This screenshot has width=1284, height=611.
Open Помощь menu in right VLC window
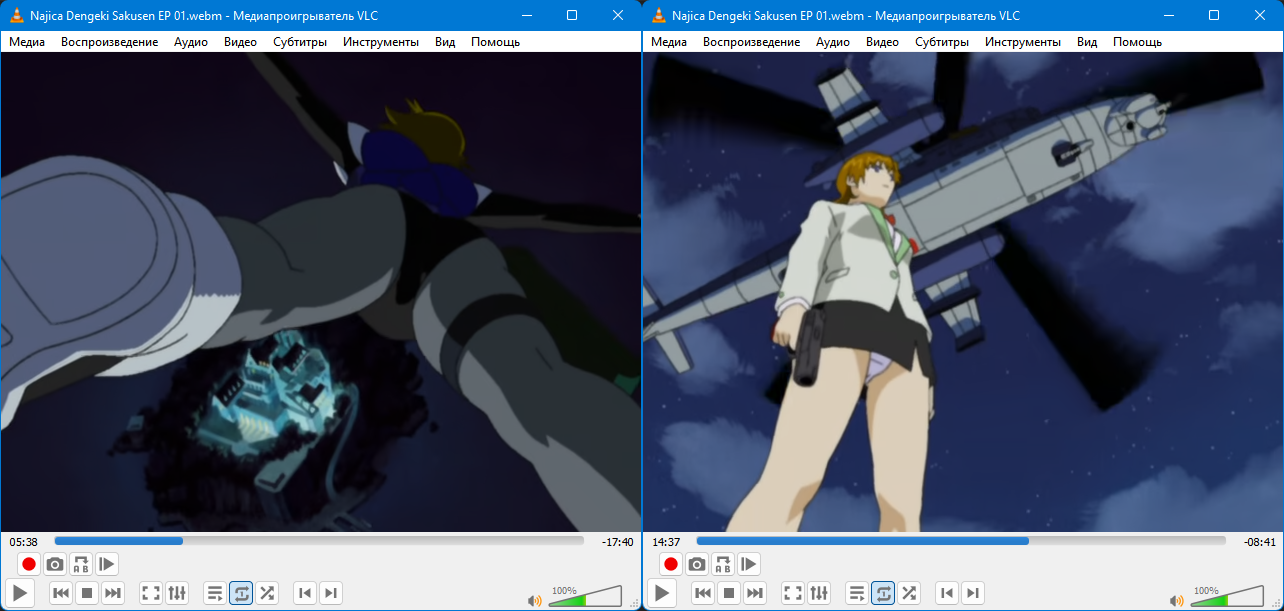[x=1137, y=42]
